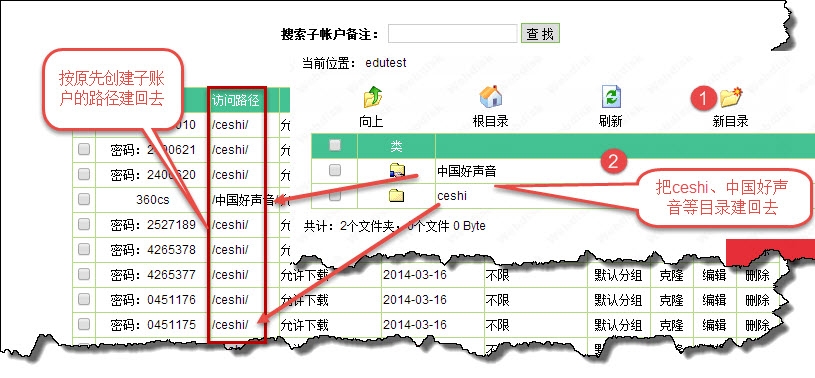The height and width of the screenshot is (378, 815).
Task: Click 删除 in row 0451176
Action: (757, 300)
